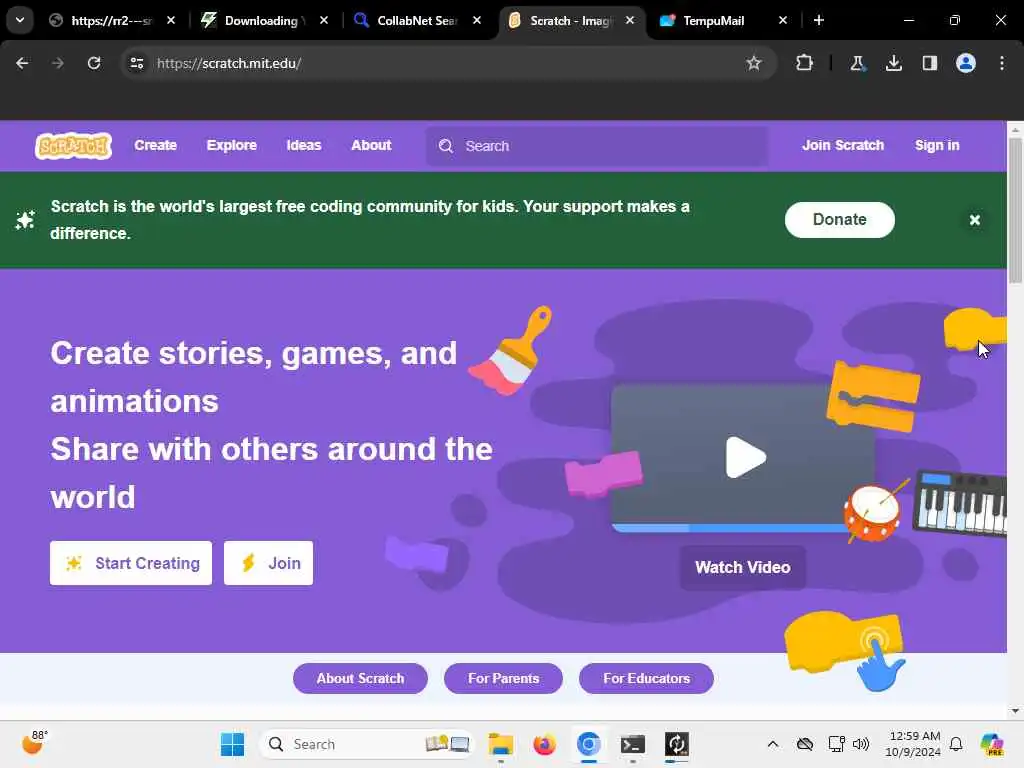
Task: Click the About Scratch button
Action: [x=360, y=679]
